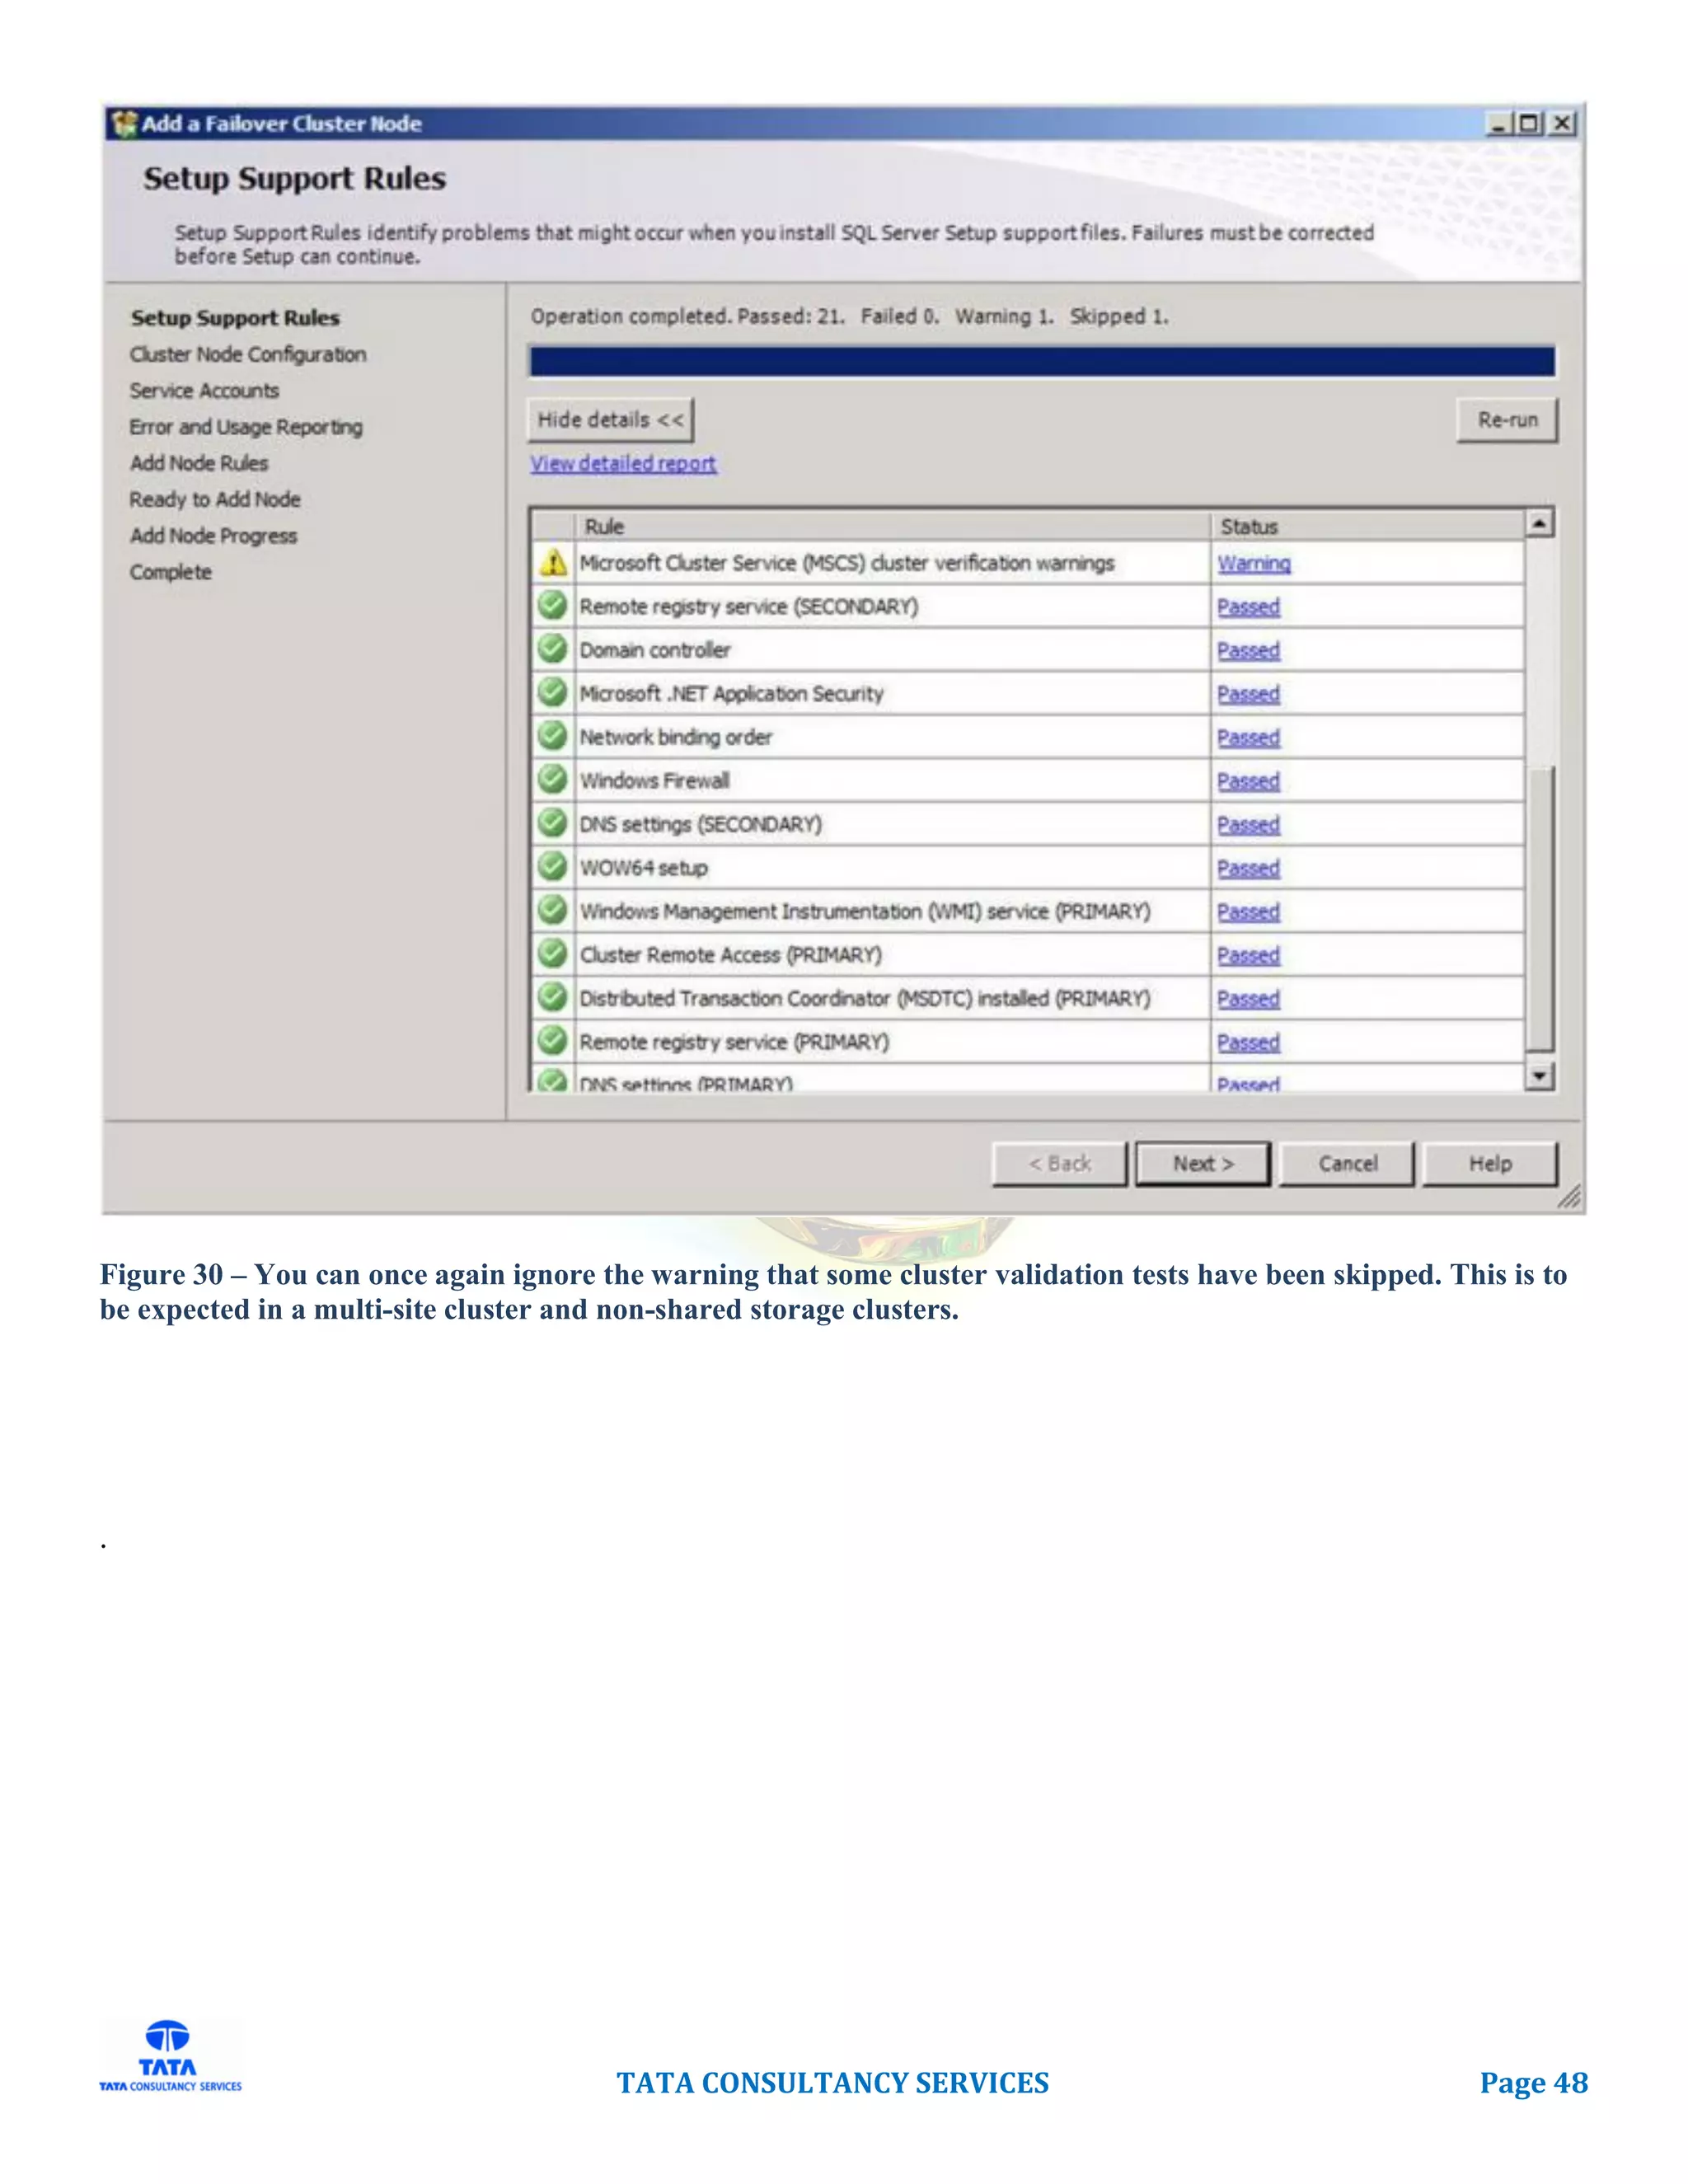
Task: Open Passed link for DNS settings (SECONDARY)
Action: click(1248, 824)
